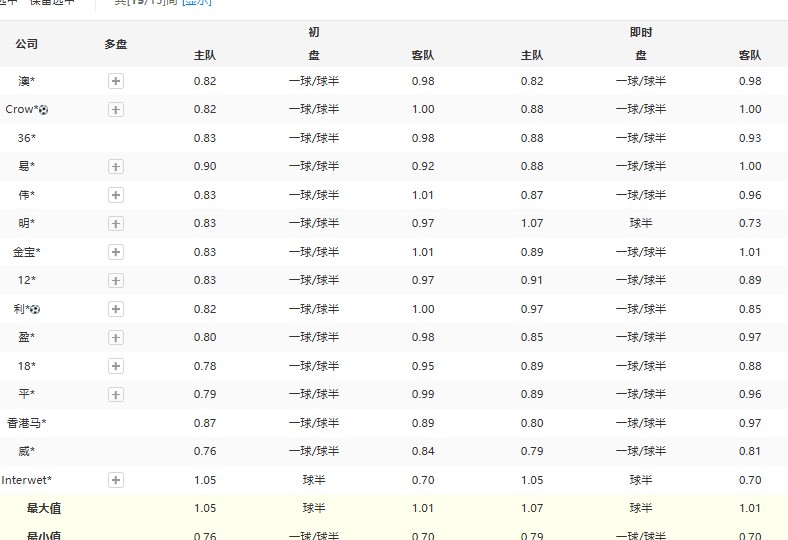Expand plus icon in Crow* row
The width and height of the screenshot is (788, 540).
116,109
